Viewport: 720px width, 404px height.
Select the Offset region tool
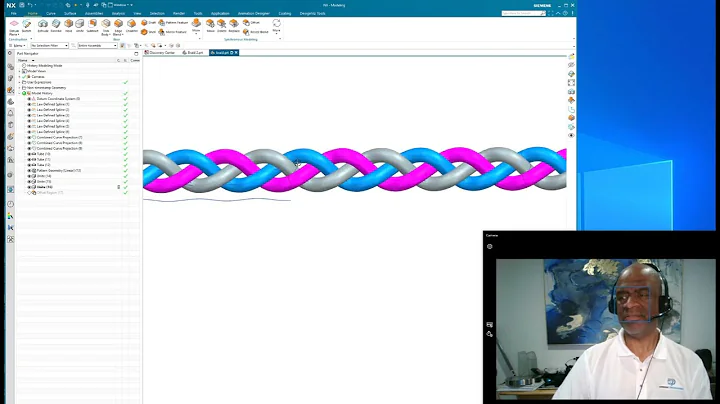click(x=251, y=22)
